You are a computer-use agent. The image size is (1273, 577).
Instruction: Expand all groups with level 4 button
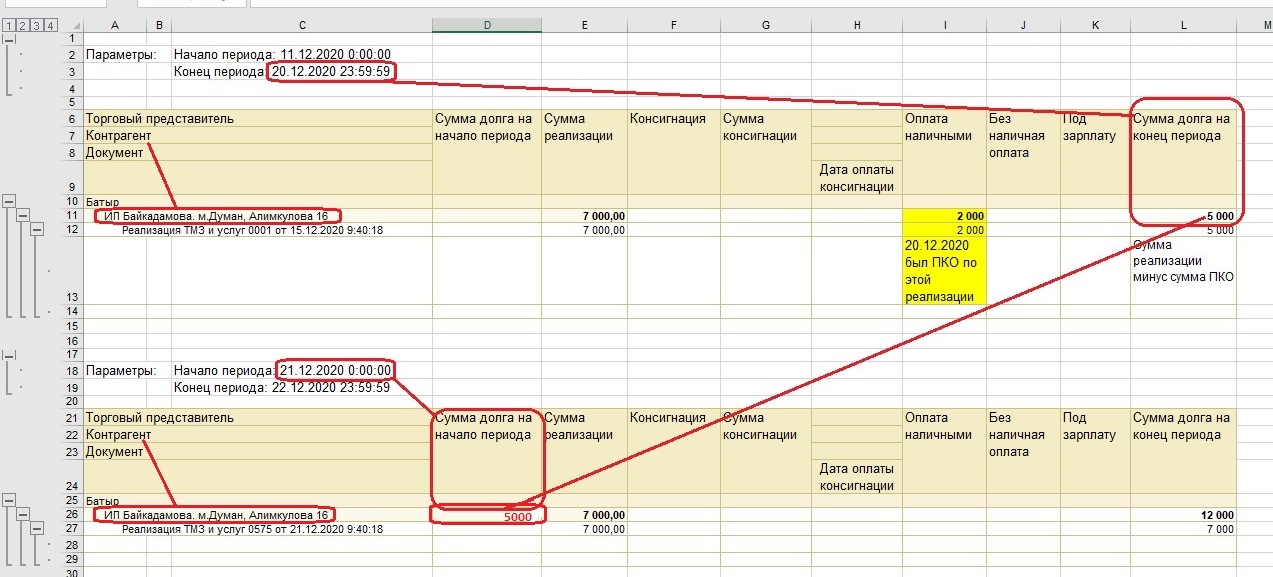click(50, 24)
